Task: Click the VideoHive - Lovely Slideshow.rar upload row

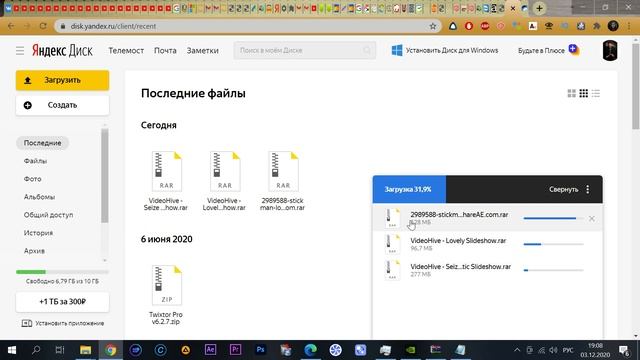Action: click(x=487, y=244)
